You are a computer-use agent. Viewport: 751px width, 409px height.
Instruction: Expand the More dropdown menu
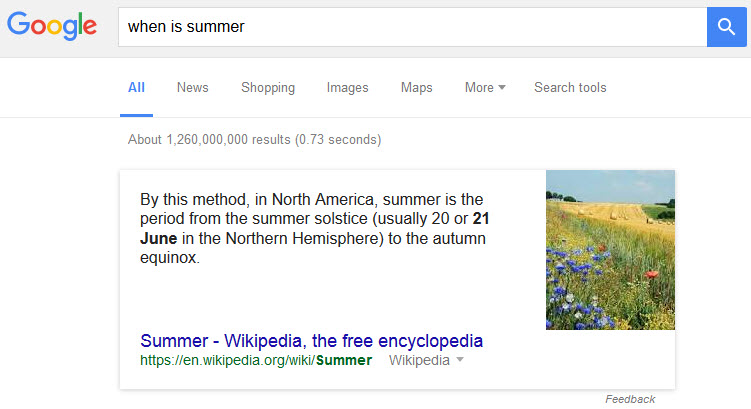(x=485, y=88)
